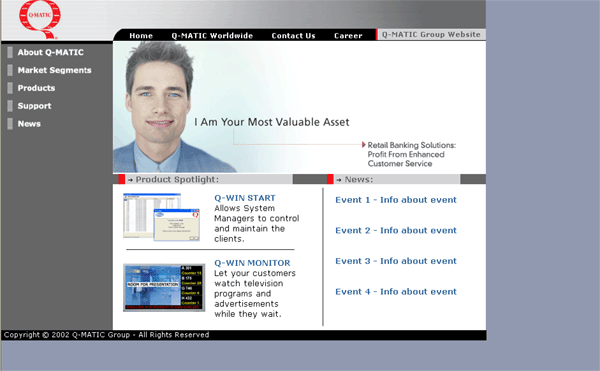
Task: Click 'I Am Your Most Valuable Asset' text
Action: click(x=272, y=122)
